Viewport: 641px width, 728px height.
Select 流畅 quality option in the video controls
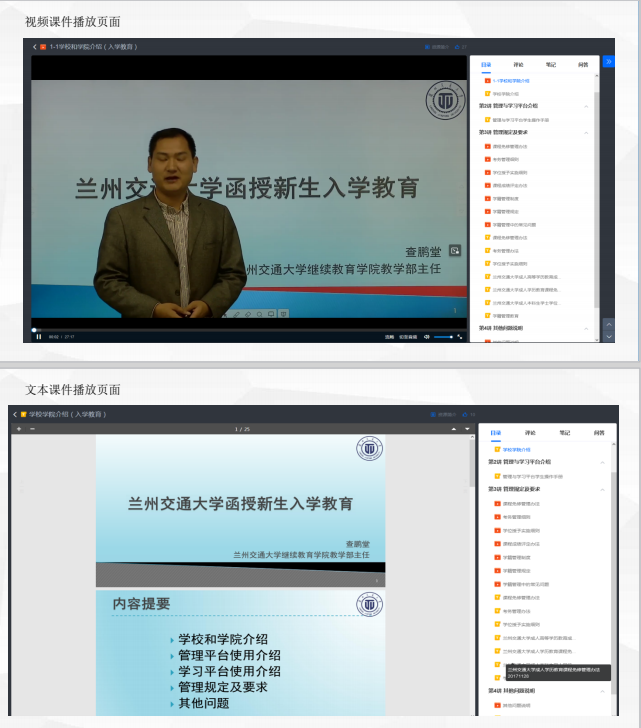(389, 337)
